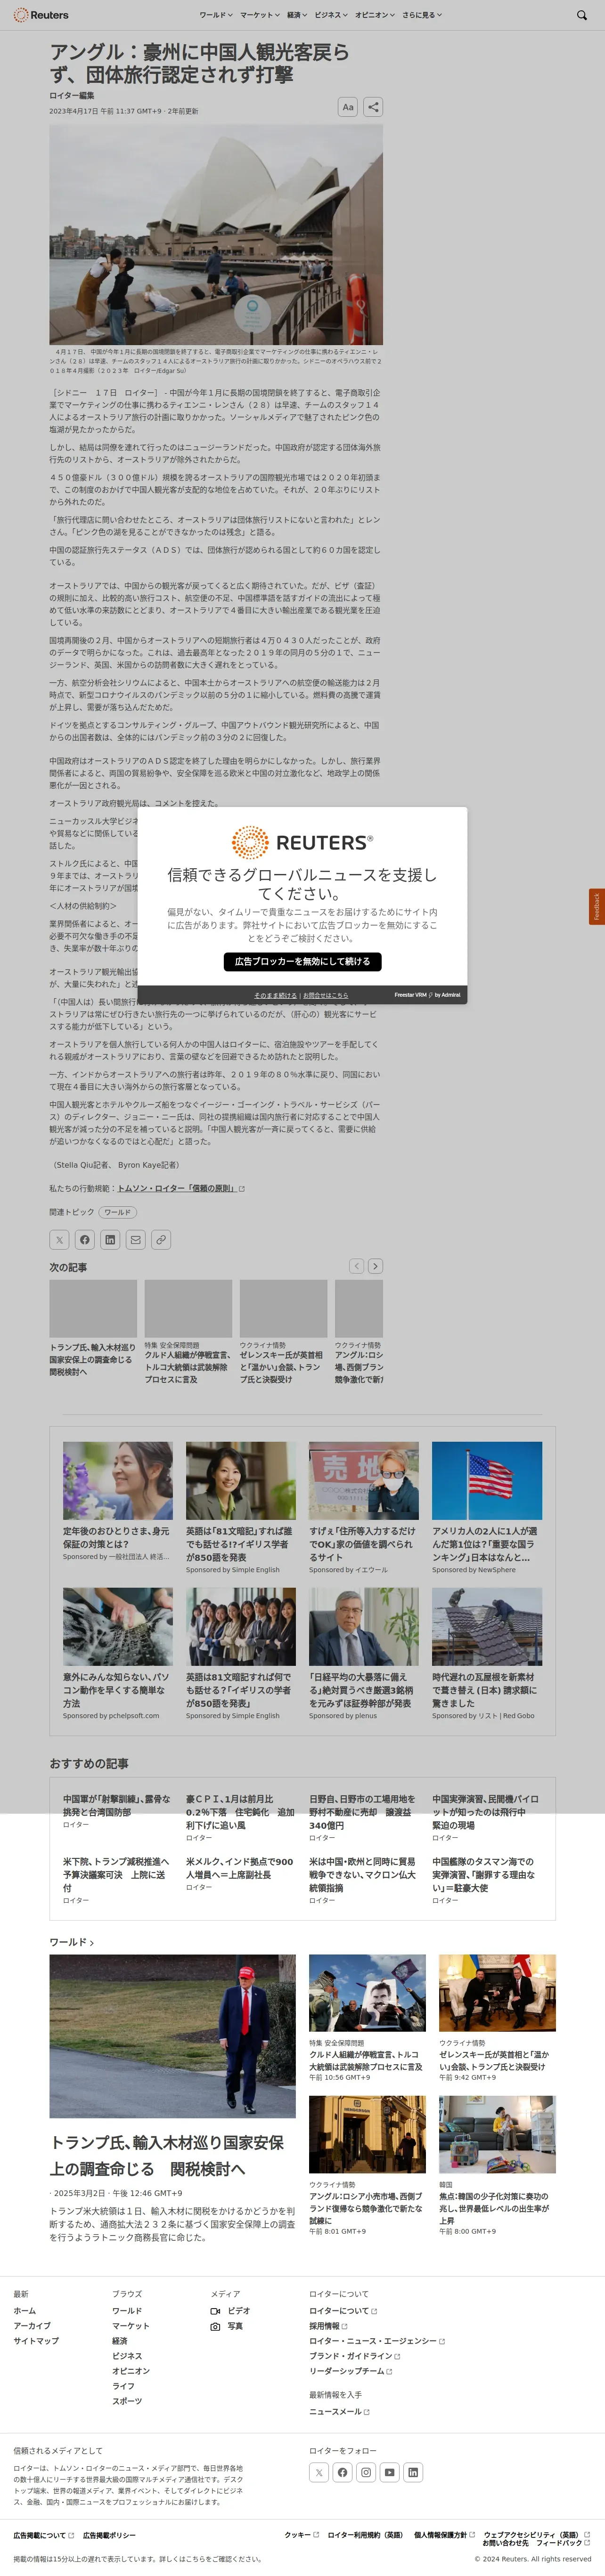This screenshot has width=605, height=2576.
Task: Click previous arrow in 次の記事 carousel
Action: (356, 1266)
